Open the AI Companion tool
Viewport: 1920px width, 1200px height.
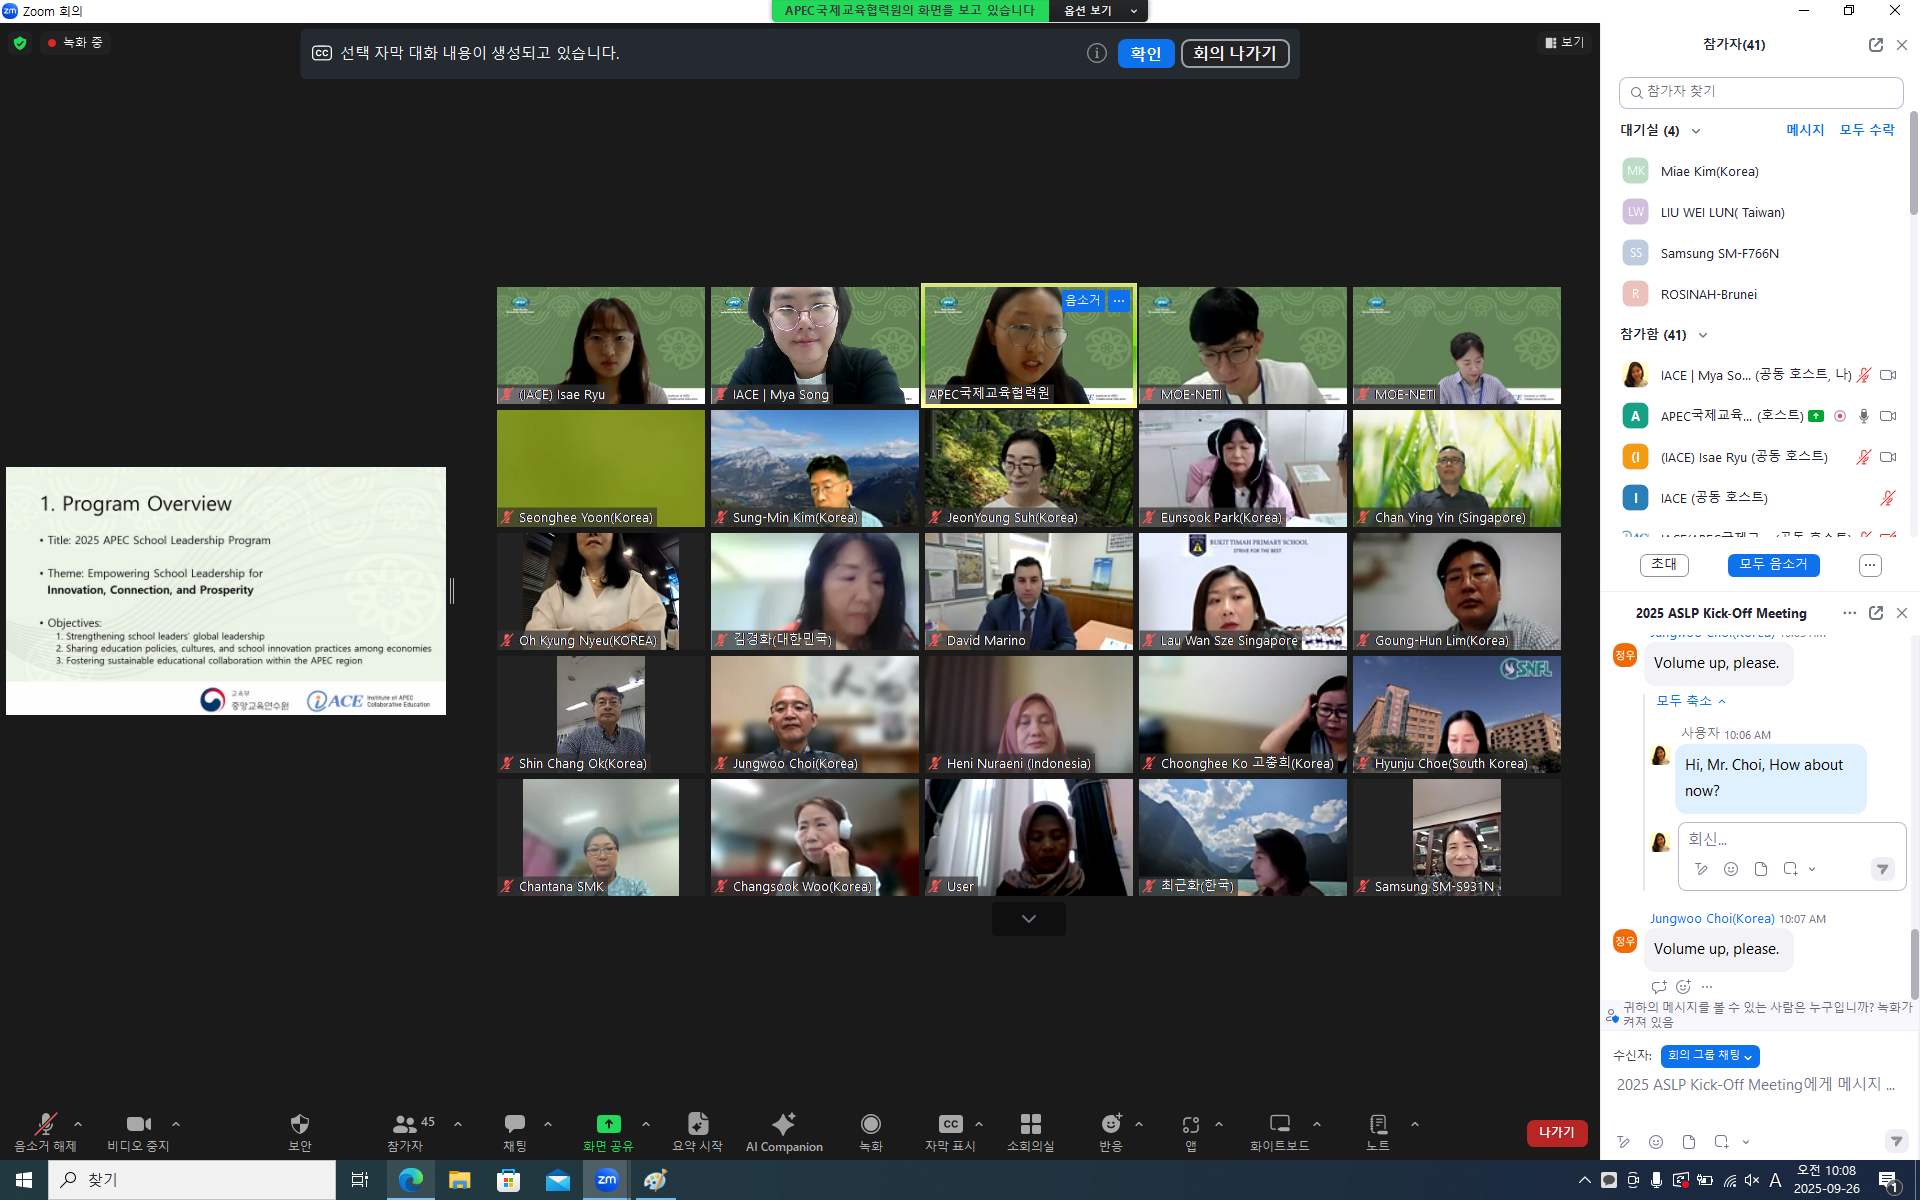point(784,1124)
